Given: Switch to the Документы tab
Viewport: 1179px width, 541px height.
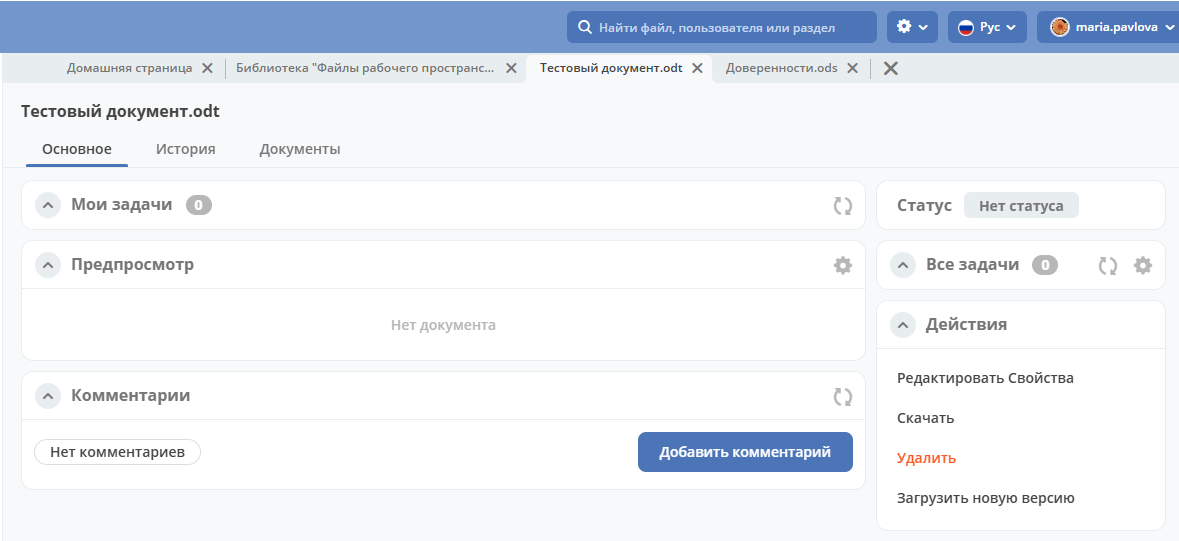Looking at the screenshot, I should (x=299, y=149).
